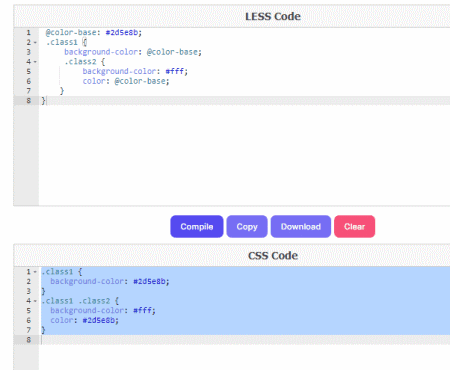Clear the editor with red button

tap(354, 227)
